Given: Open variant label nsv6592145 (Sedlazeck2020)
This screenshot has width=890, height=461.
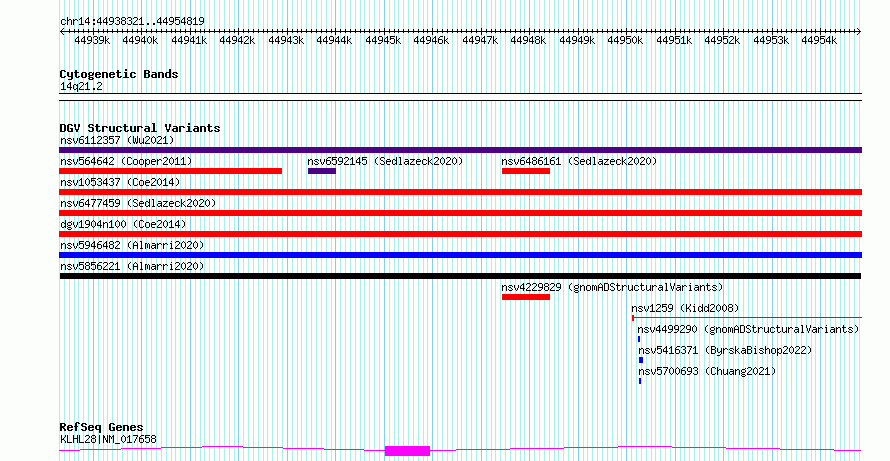Looking at the screenshot, I should (x=385, y=161).
